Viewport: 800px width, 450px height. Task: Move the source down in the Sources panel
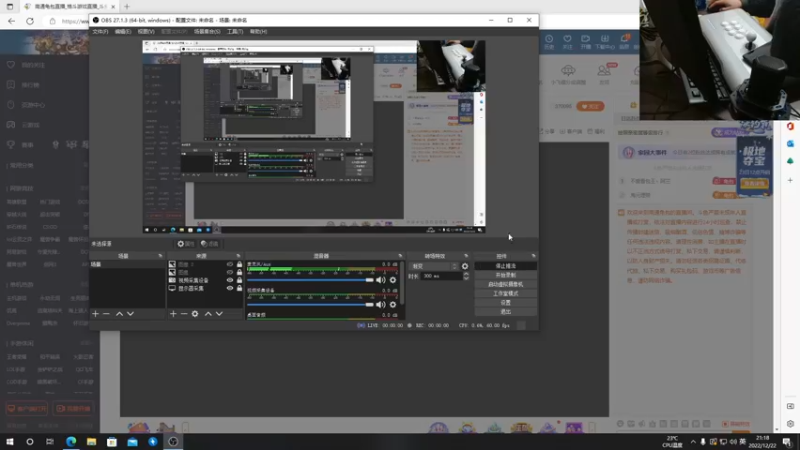219,314
